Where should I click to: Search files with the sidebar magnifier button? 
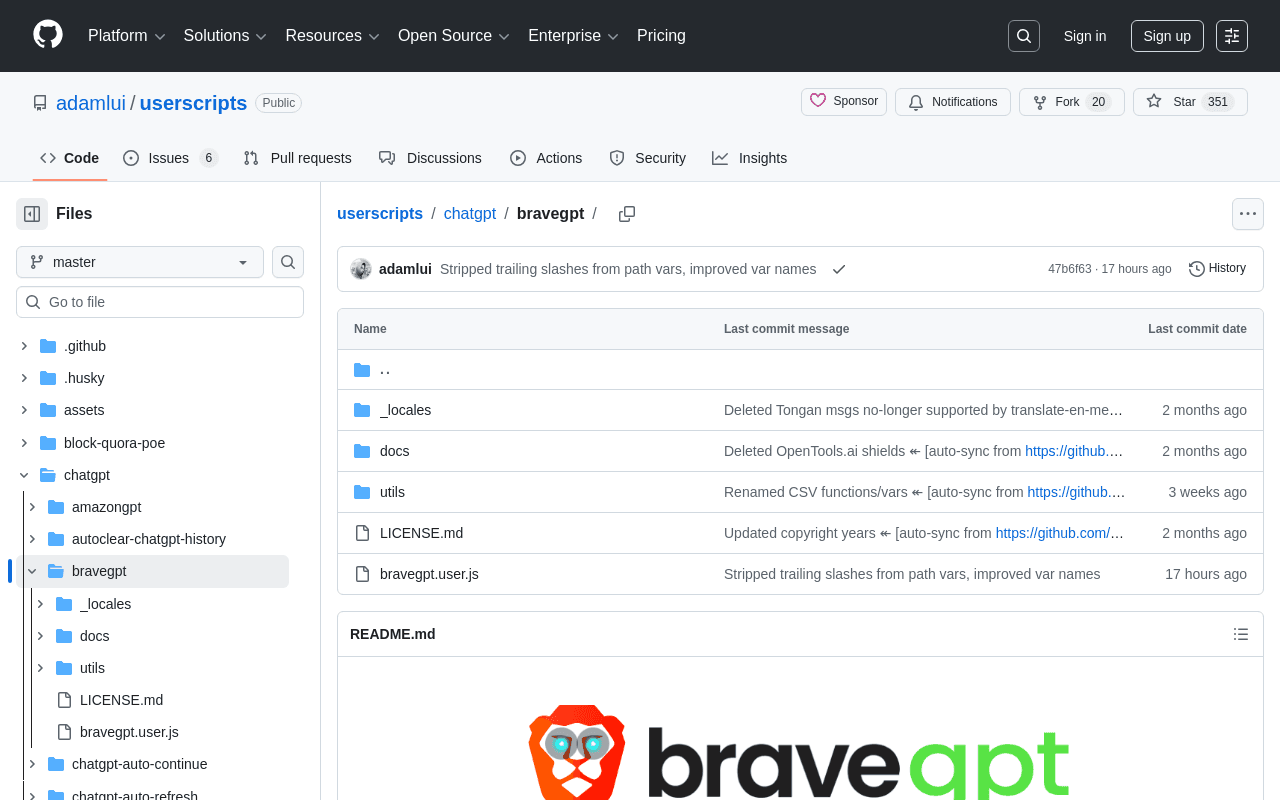click(288, 262)
